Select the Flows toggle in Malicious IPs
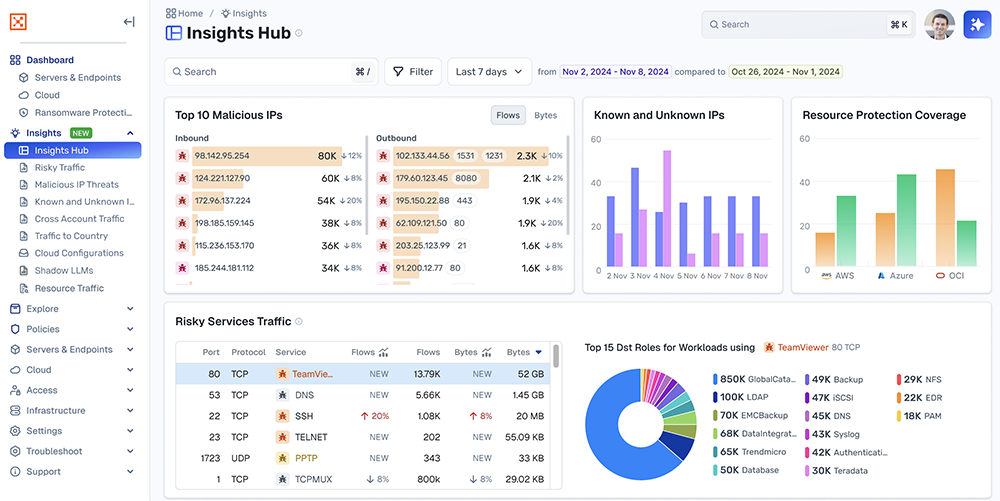1000x501 pixels. coord(508,116)
